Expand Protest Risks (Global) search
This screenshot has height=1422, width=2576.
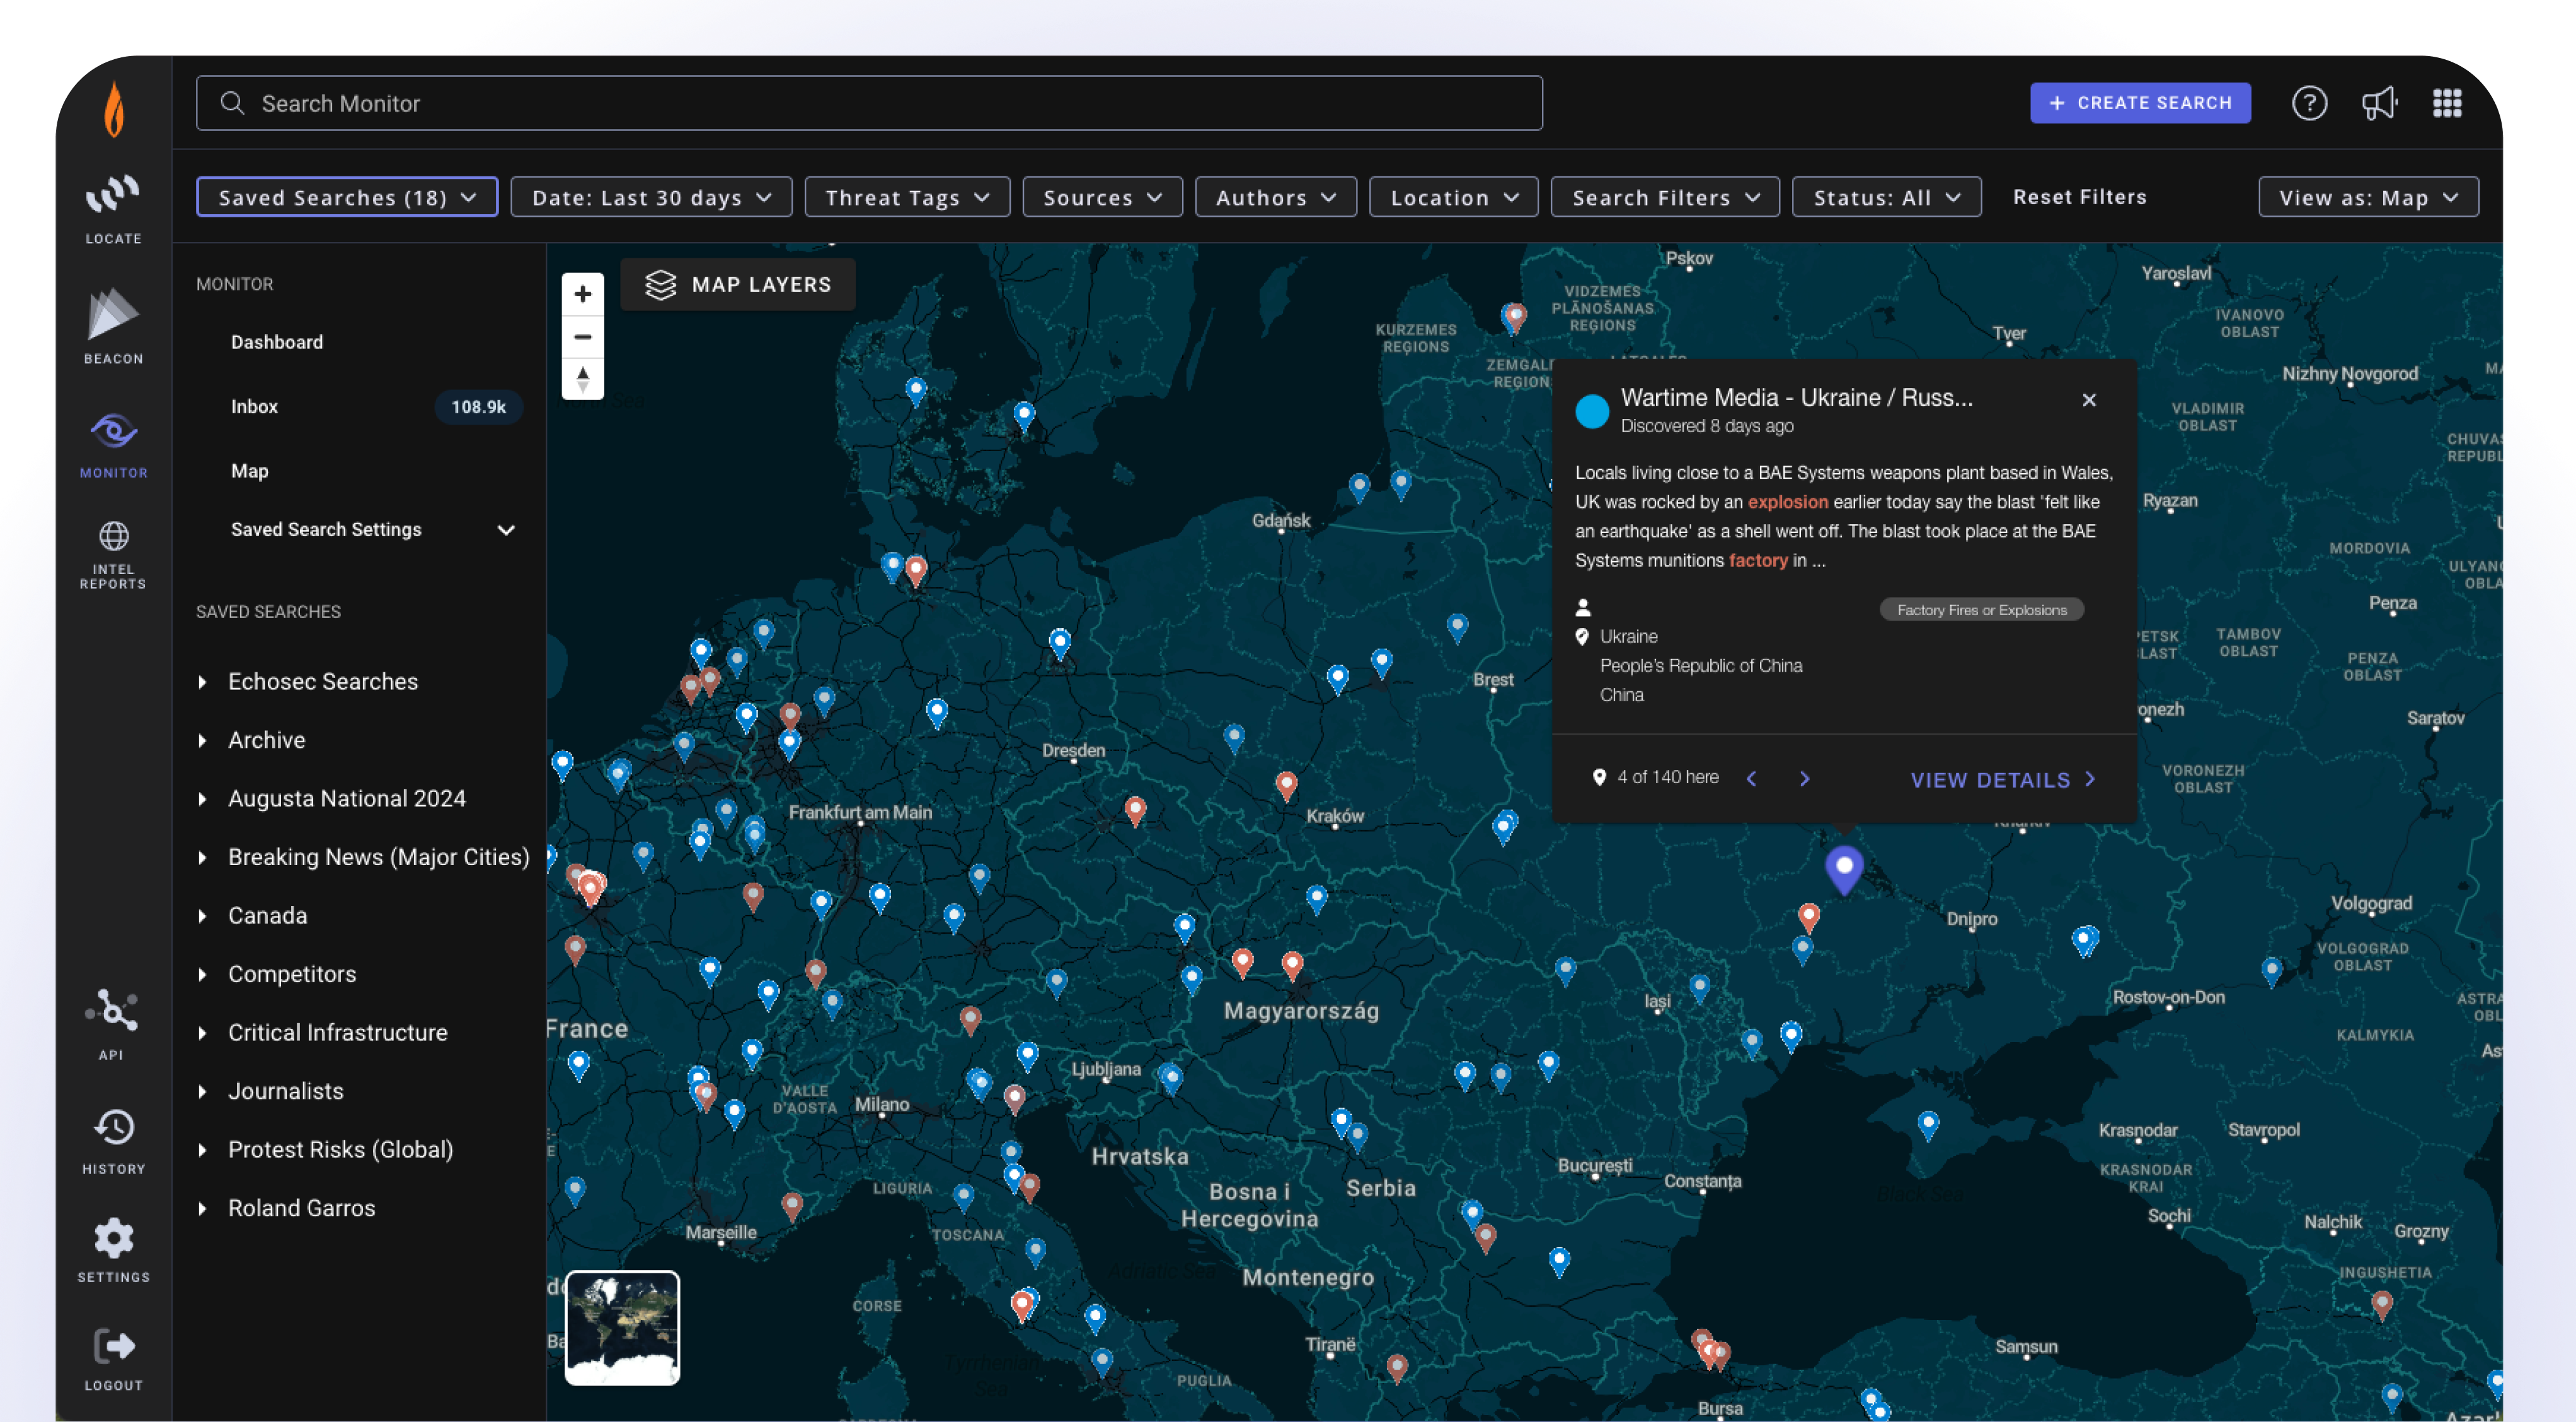(x=202, y=1150)
